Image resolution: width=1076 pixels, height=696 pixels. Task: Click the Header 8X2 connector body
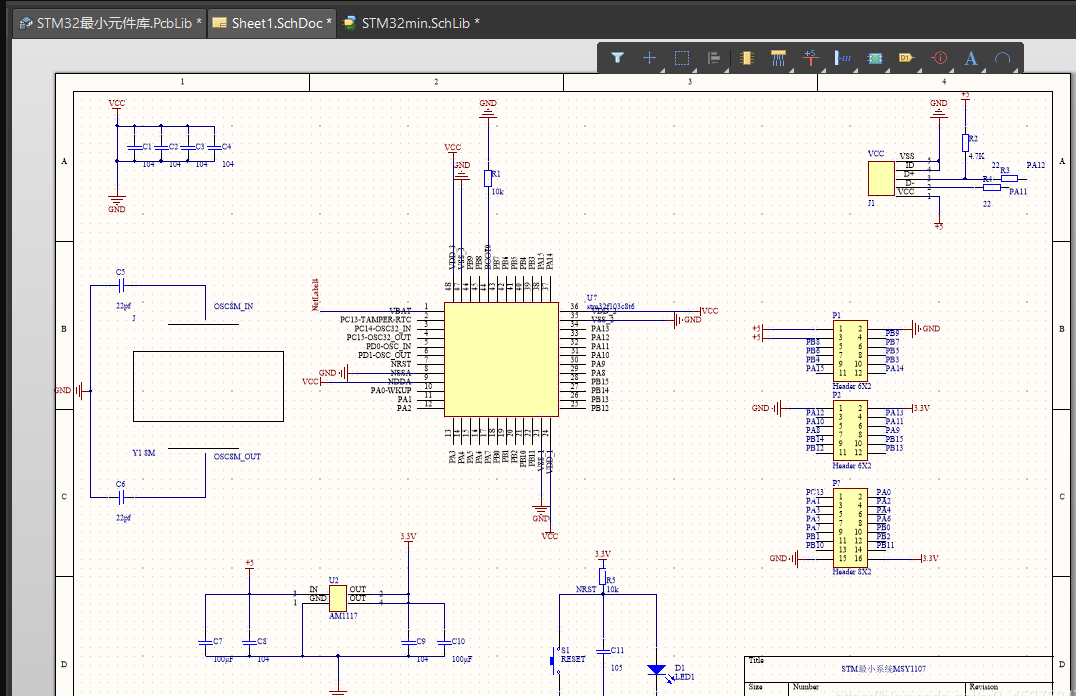pyautogui.click(x=850, y=527)
